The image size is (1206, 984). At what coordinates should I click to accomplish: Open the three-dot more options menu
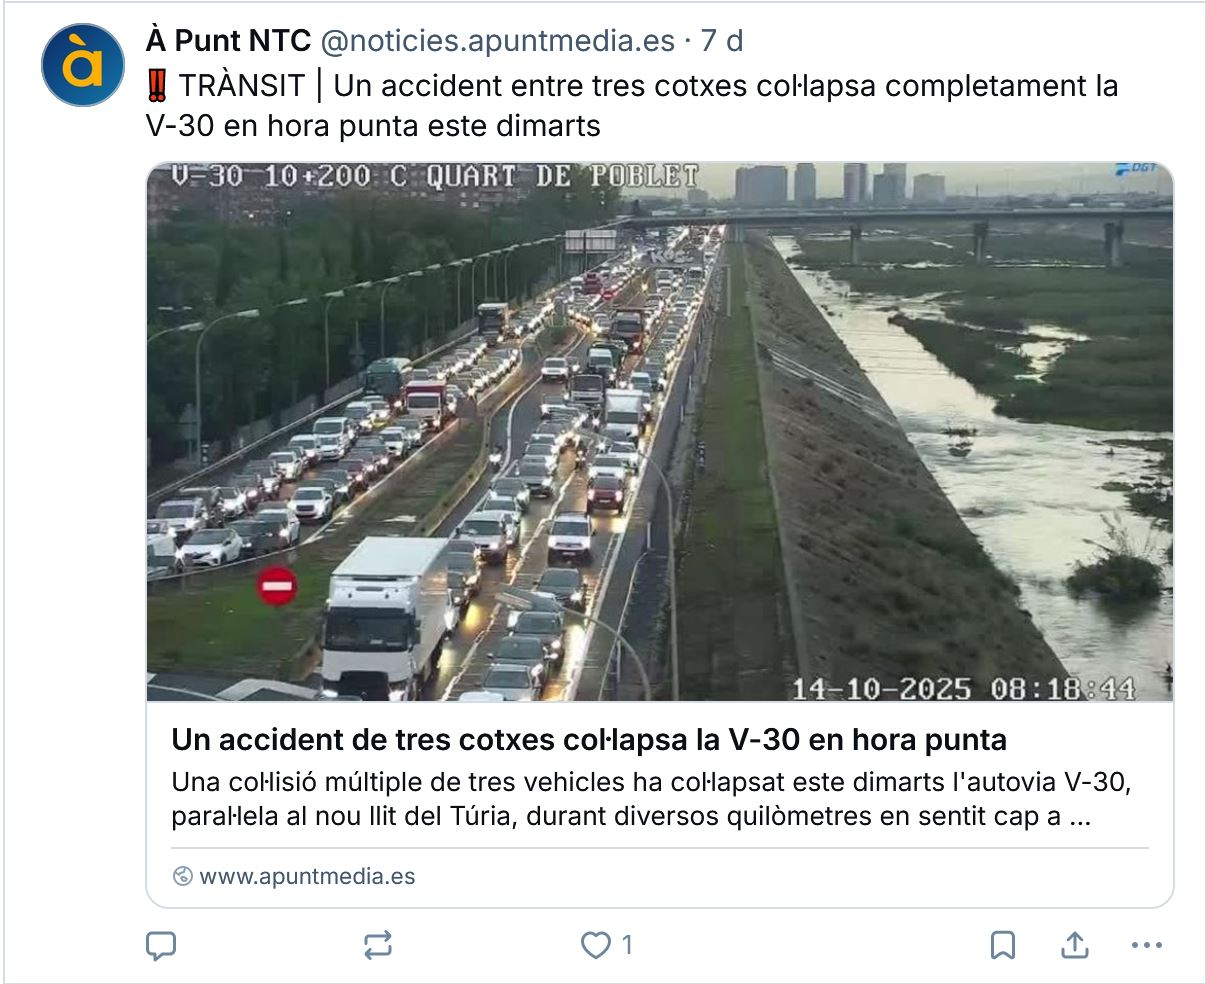coord(1147,945)
